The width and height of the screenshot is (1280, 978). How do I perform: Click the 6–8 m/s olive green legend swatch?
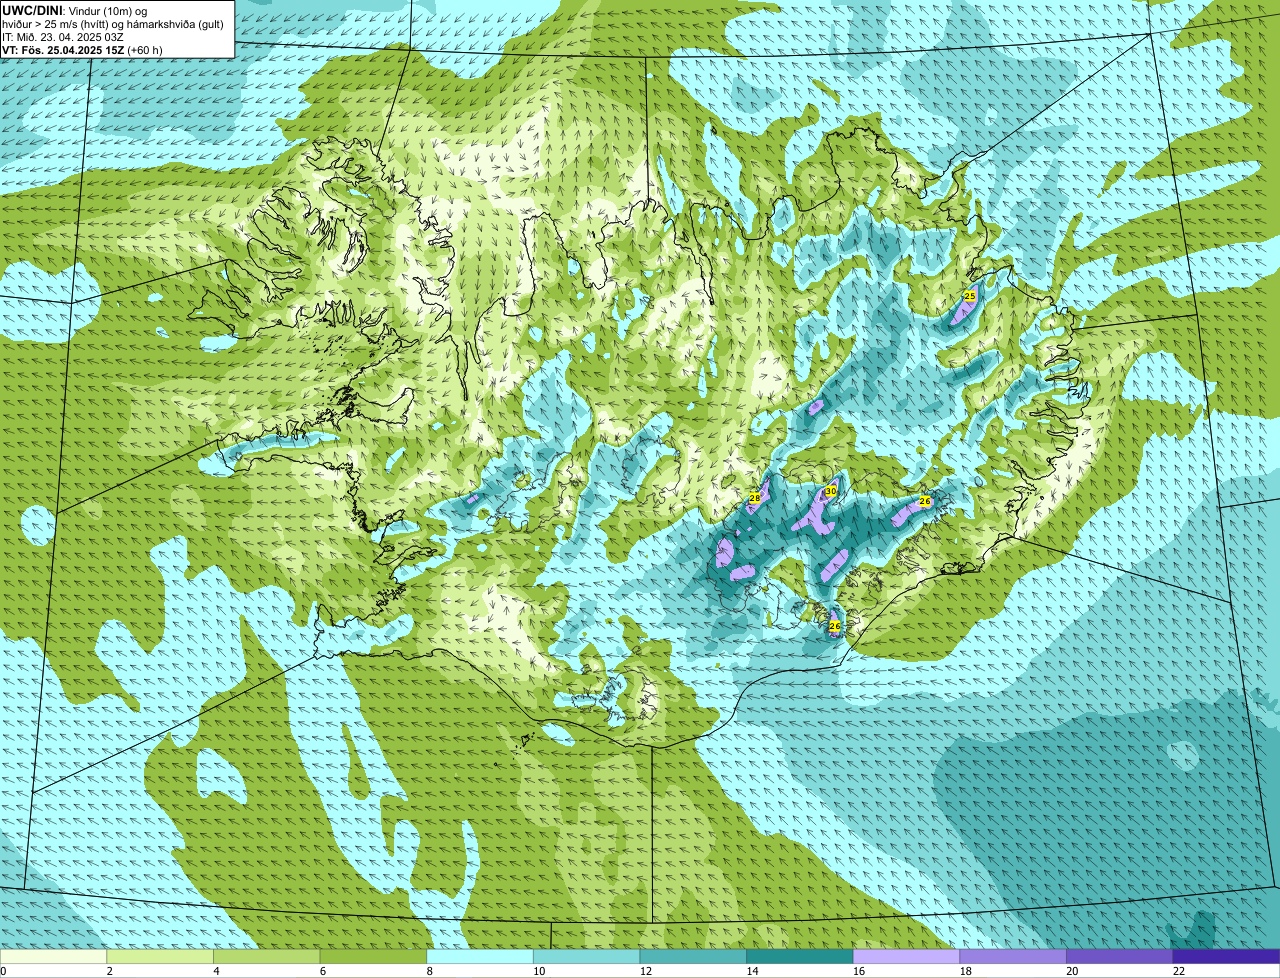pyautogui.click(x=373, y=956)
